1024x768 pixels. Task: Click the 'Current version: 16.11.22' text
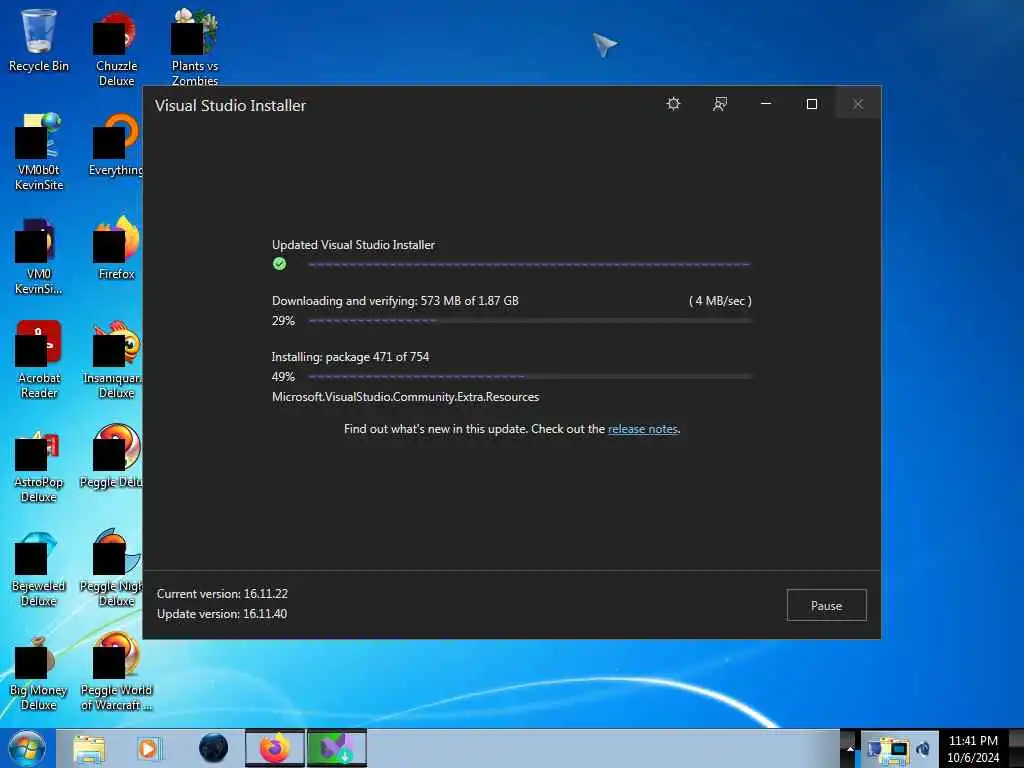[222, 594]
